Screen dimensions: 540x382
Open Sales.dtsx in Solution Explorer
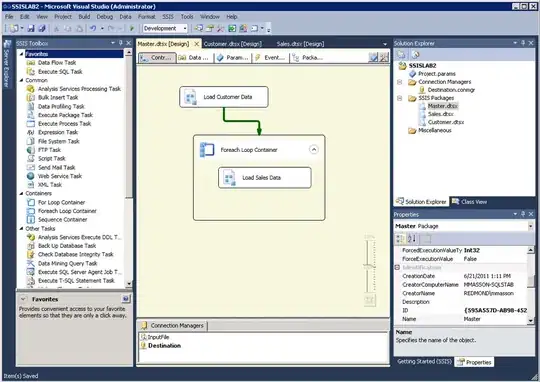pyautogui.click(x=440, y=114)
